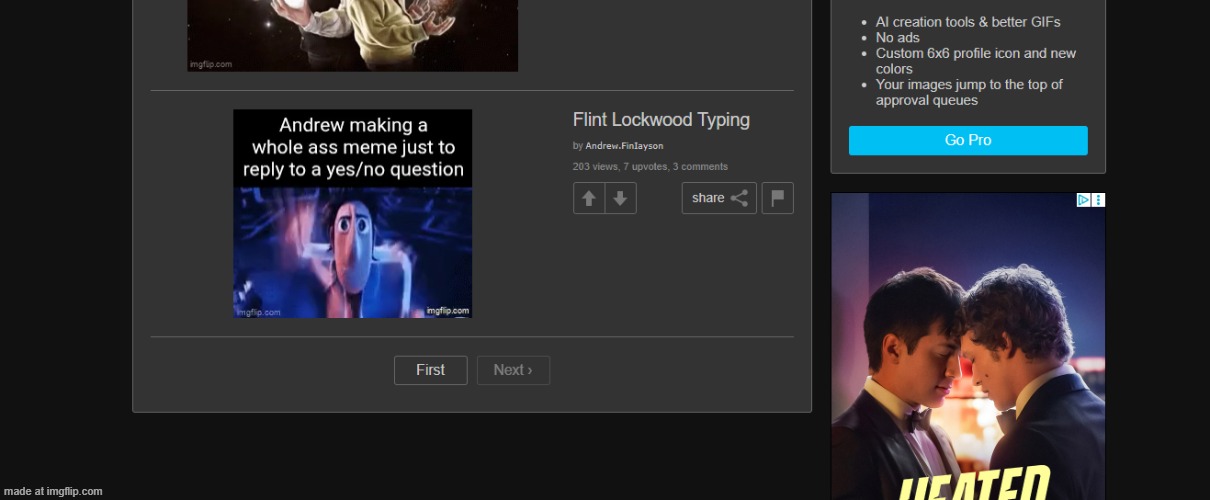Visit the Andrew.FinIayson author profile

[624, 146]
